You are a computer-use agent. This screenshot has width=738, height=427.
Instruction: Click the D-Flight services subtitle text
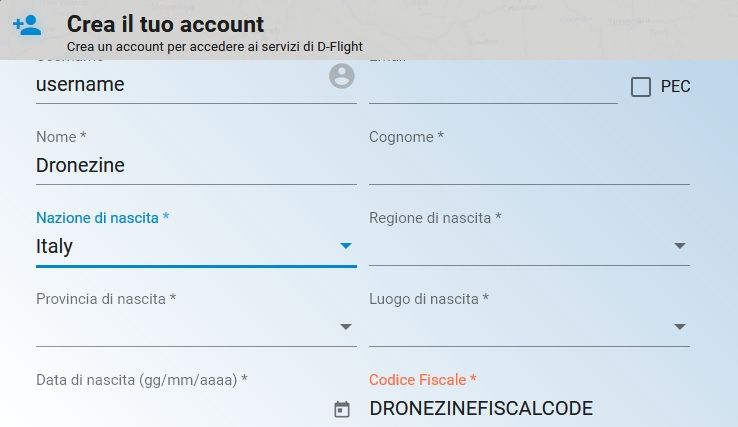pyautogui.click(x=214, y=46)
